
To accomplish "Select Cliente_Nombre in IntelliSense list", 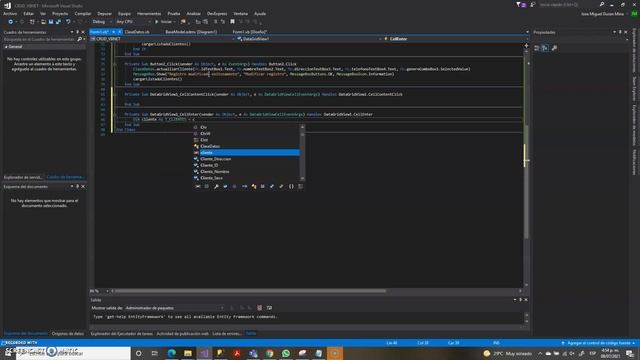I will 247,171.
